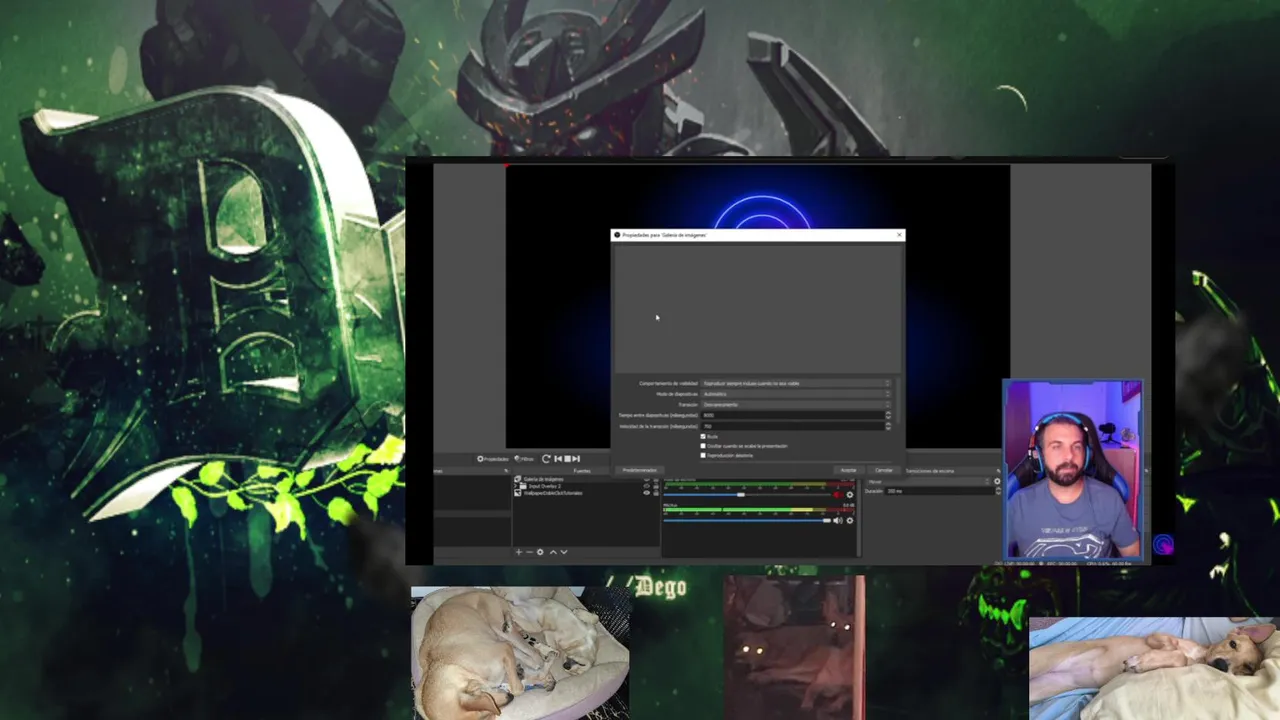Restart the slideshow with circular arrow icon

coord(546,459)
